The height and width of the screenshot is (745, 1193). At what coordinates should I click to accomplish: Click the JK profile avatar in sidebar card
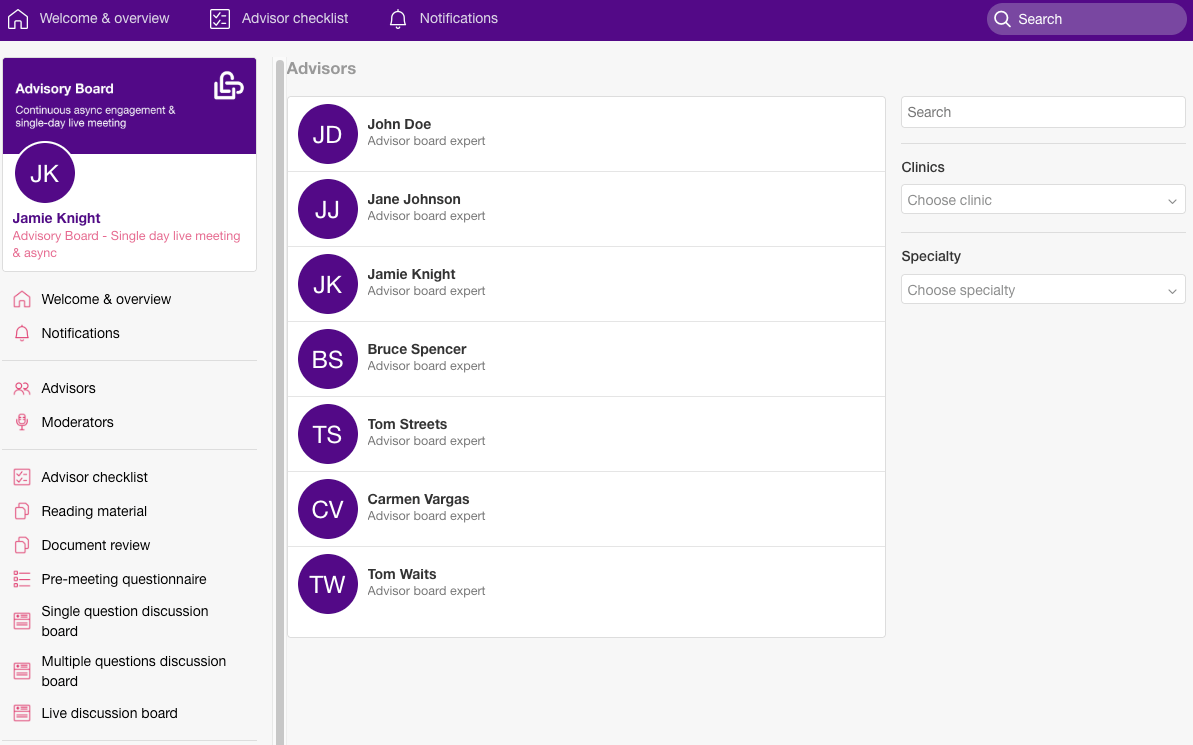45,173
